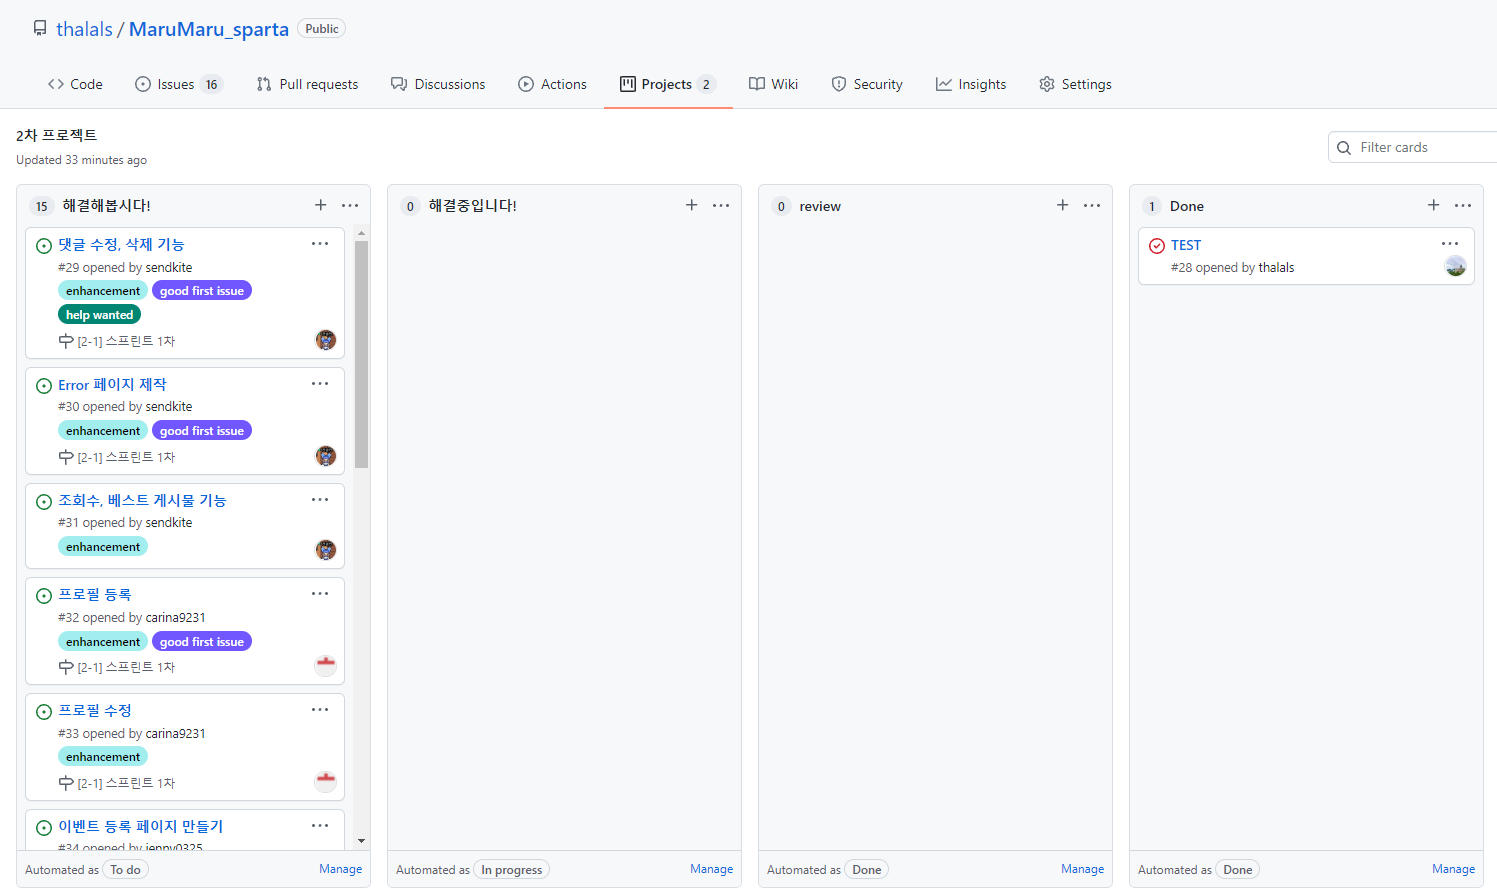Screen dimensions: 1497x896
Task: Open the card menu for 조회수, 베스트 게시물 기능
Action: coord(320,499)
